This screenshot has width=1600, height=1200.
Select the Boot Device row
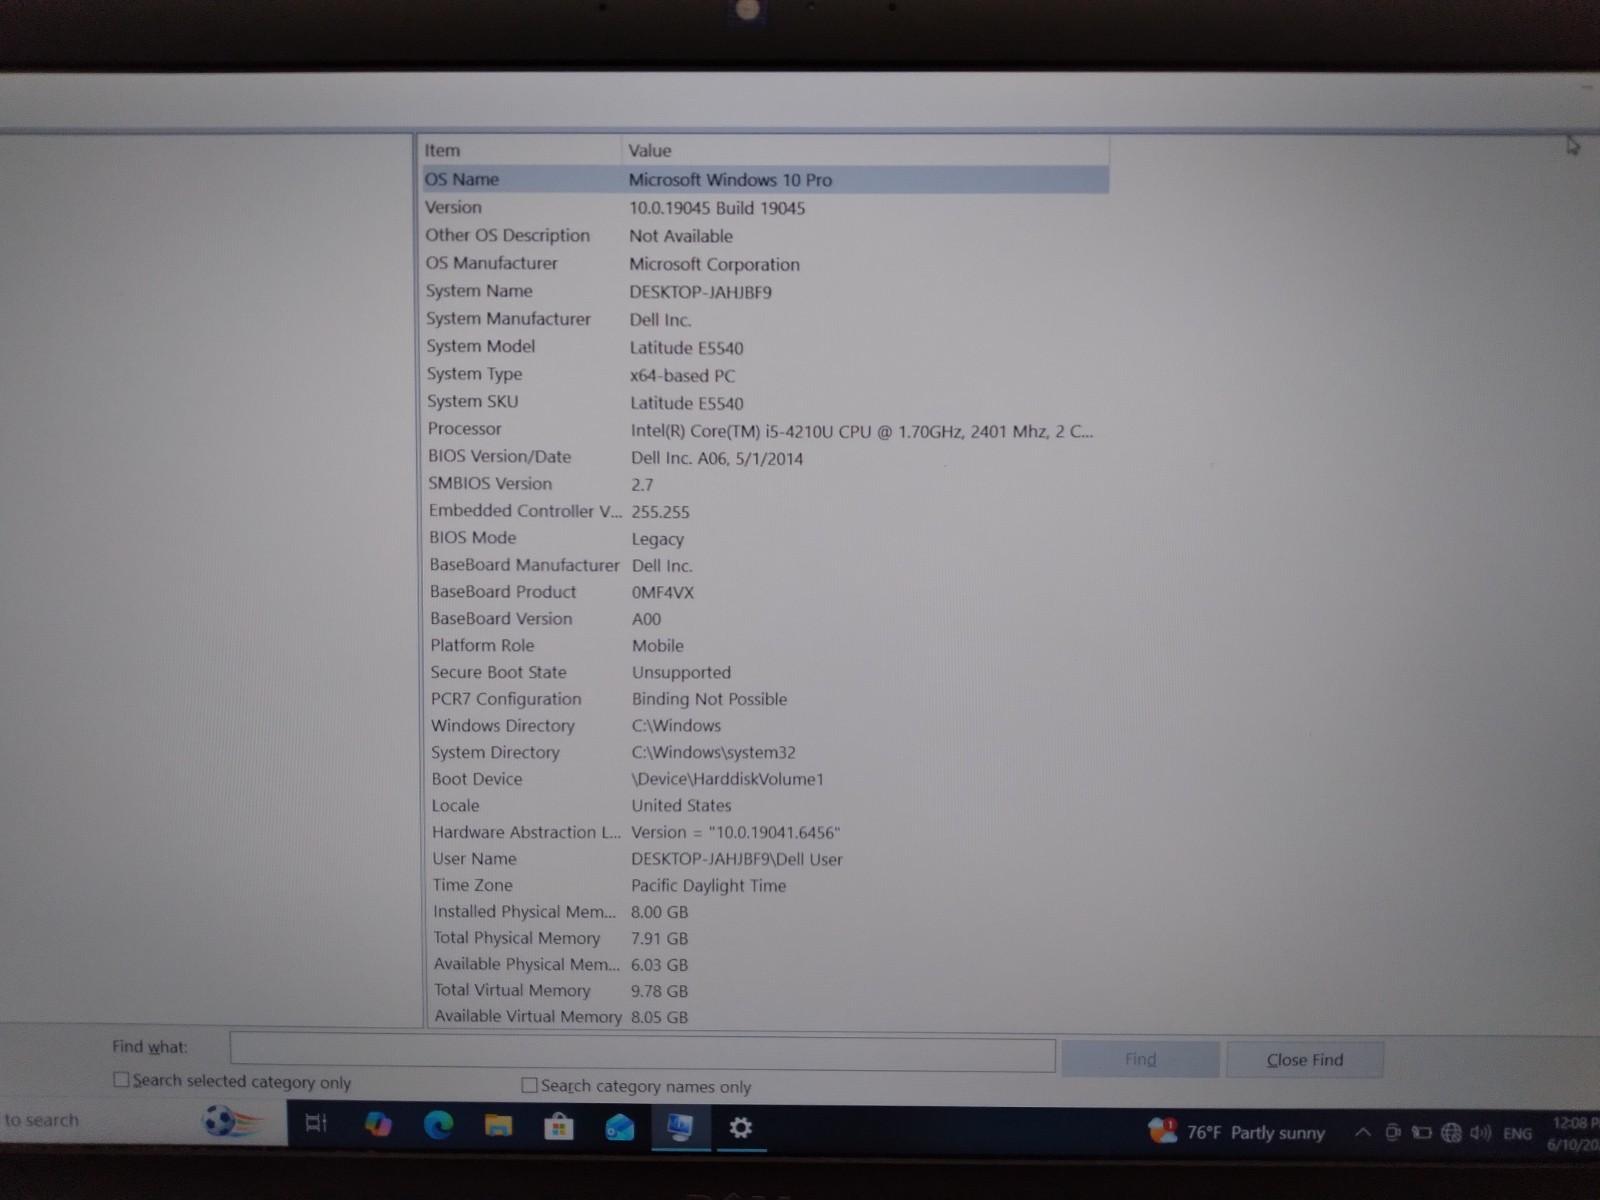(765, 779)
